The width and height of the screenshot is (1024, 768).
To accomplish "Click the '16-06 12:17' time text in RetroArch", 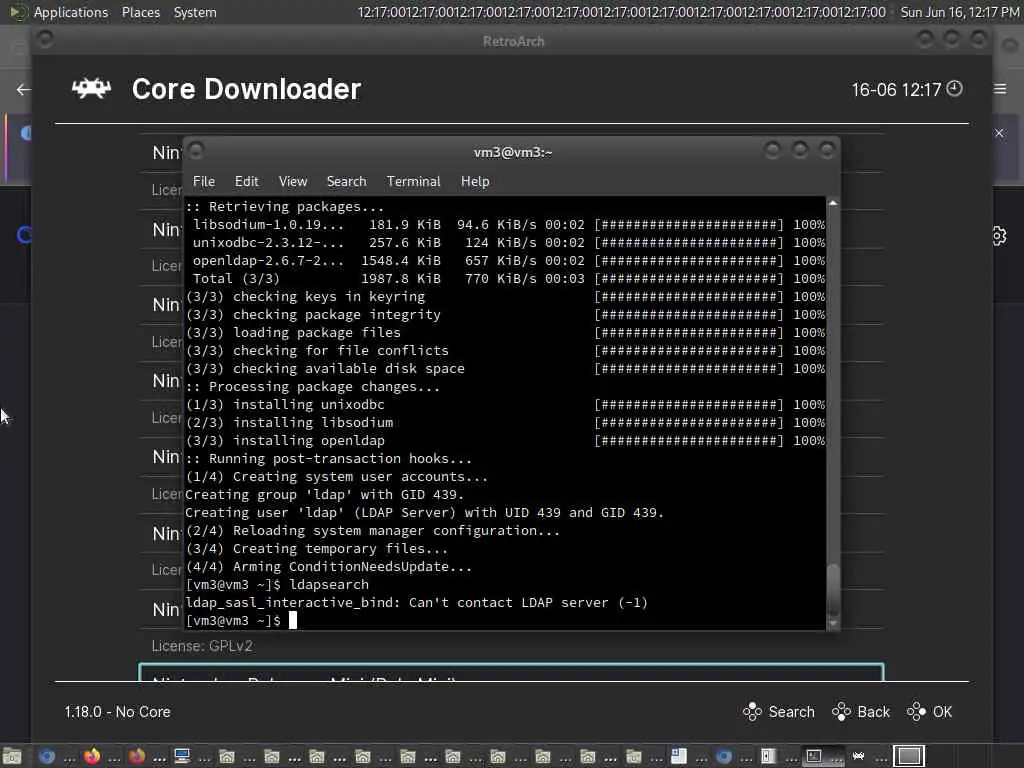I will (896, 89).
